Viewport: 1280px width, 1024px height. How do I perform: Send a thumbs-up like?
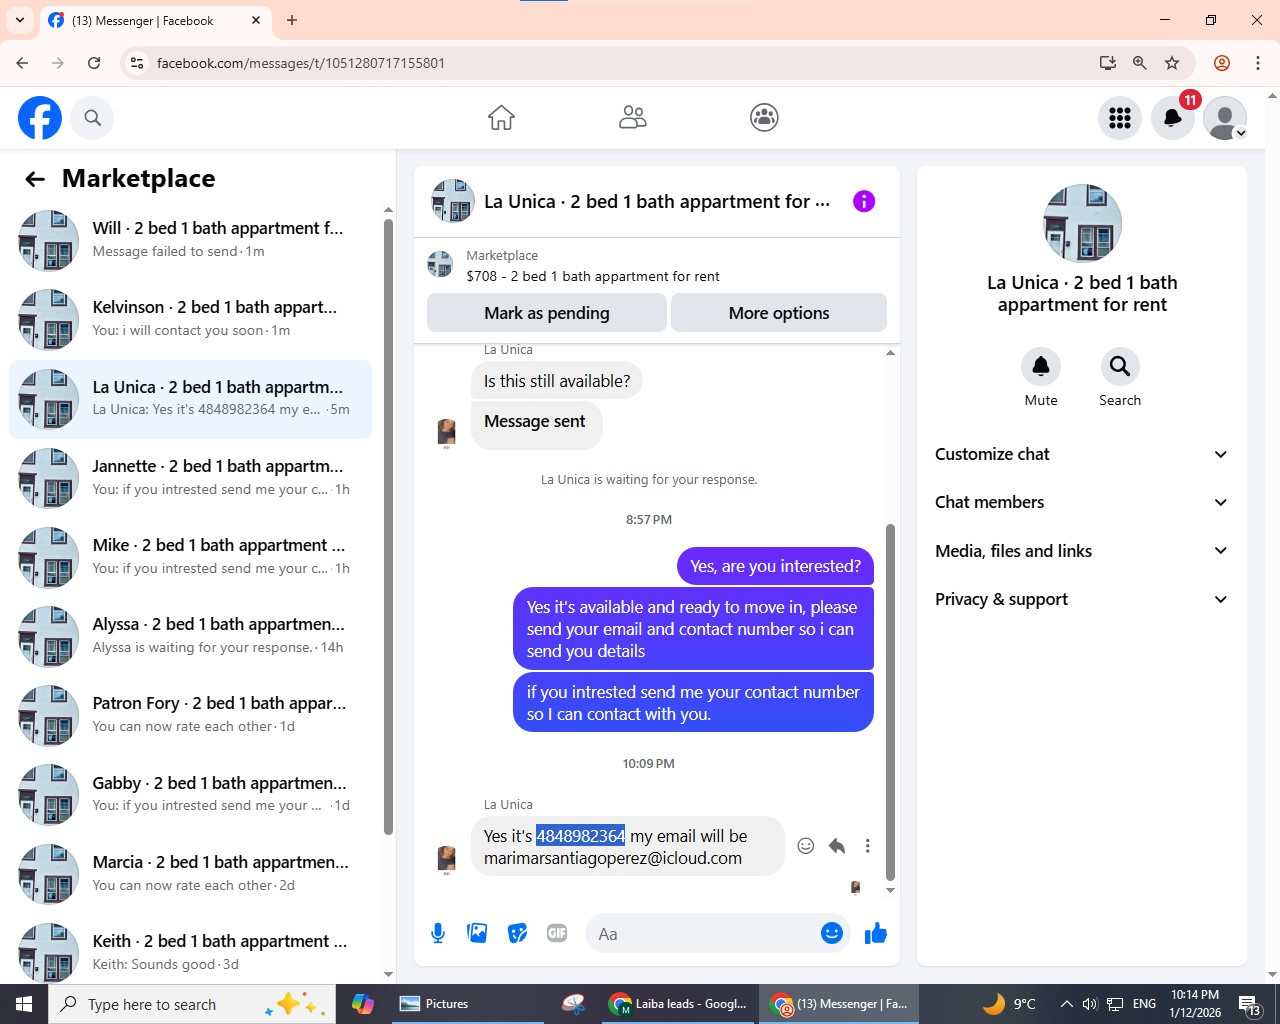876,933
